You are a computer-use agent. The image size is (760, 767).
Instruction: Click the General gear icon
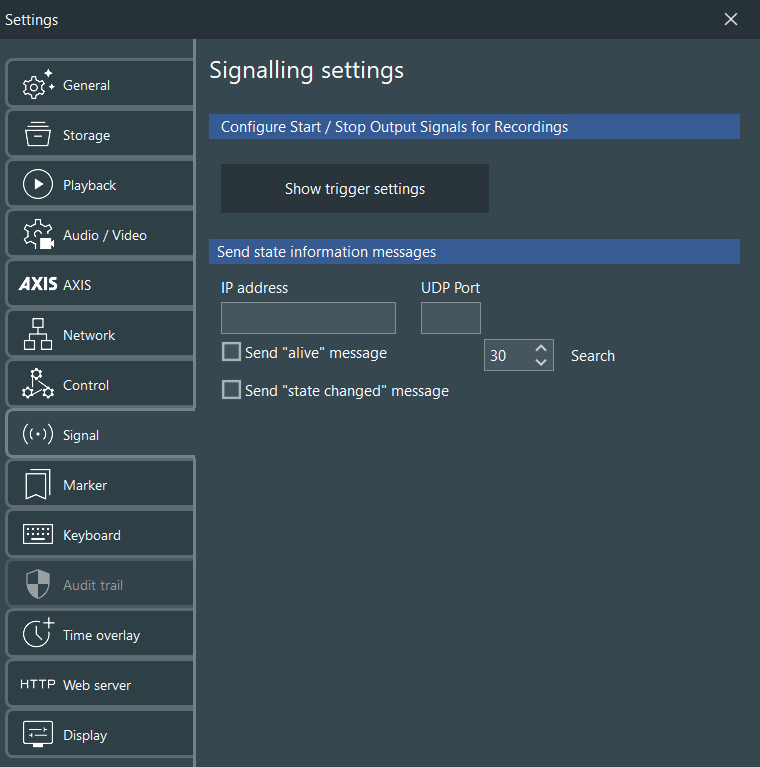[38, 85]
